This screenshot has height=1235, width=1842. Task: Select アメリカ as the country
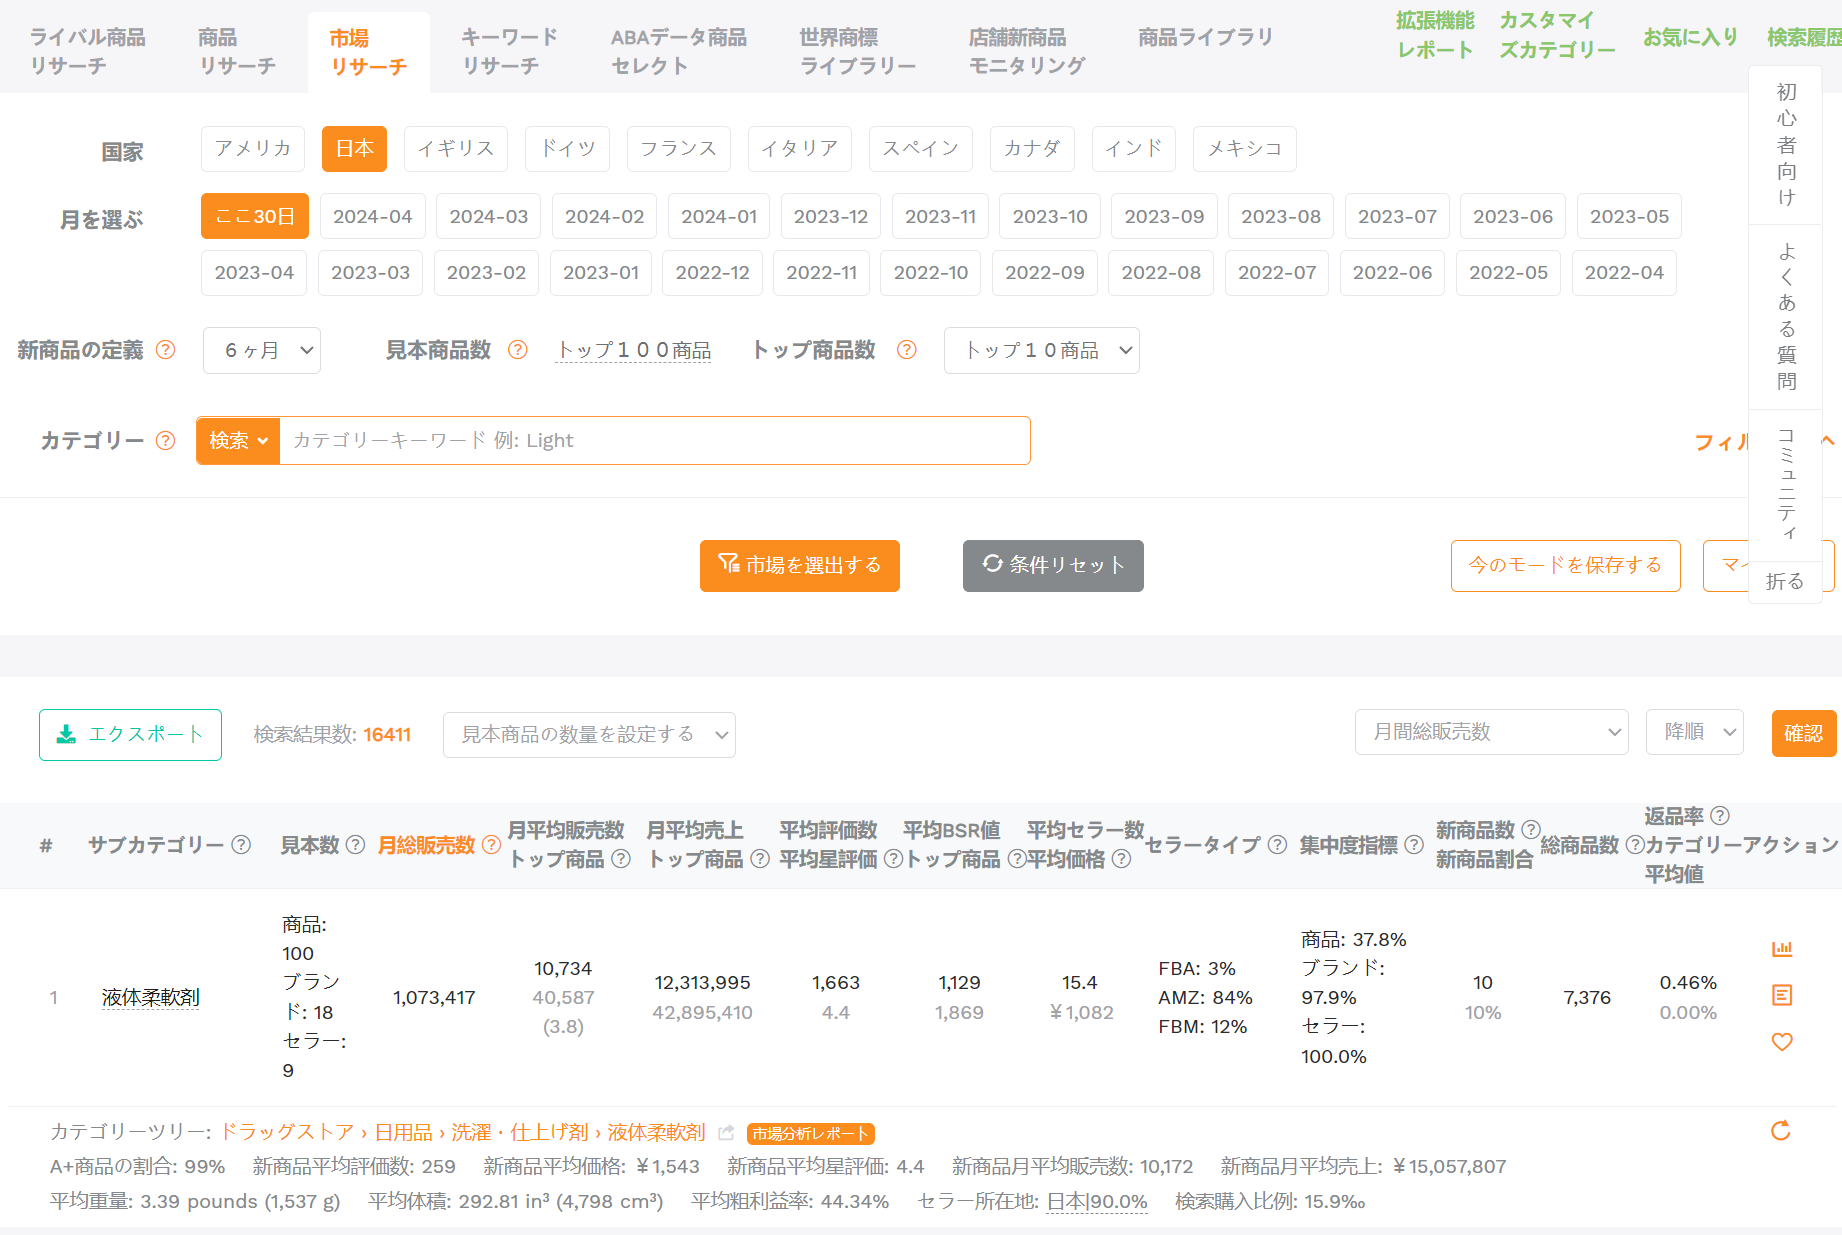(253, 149)
